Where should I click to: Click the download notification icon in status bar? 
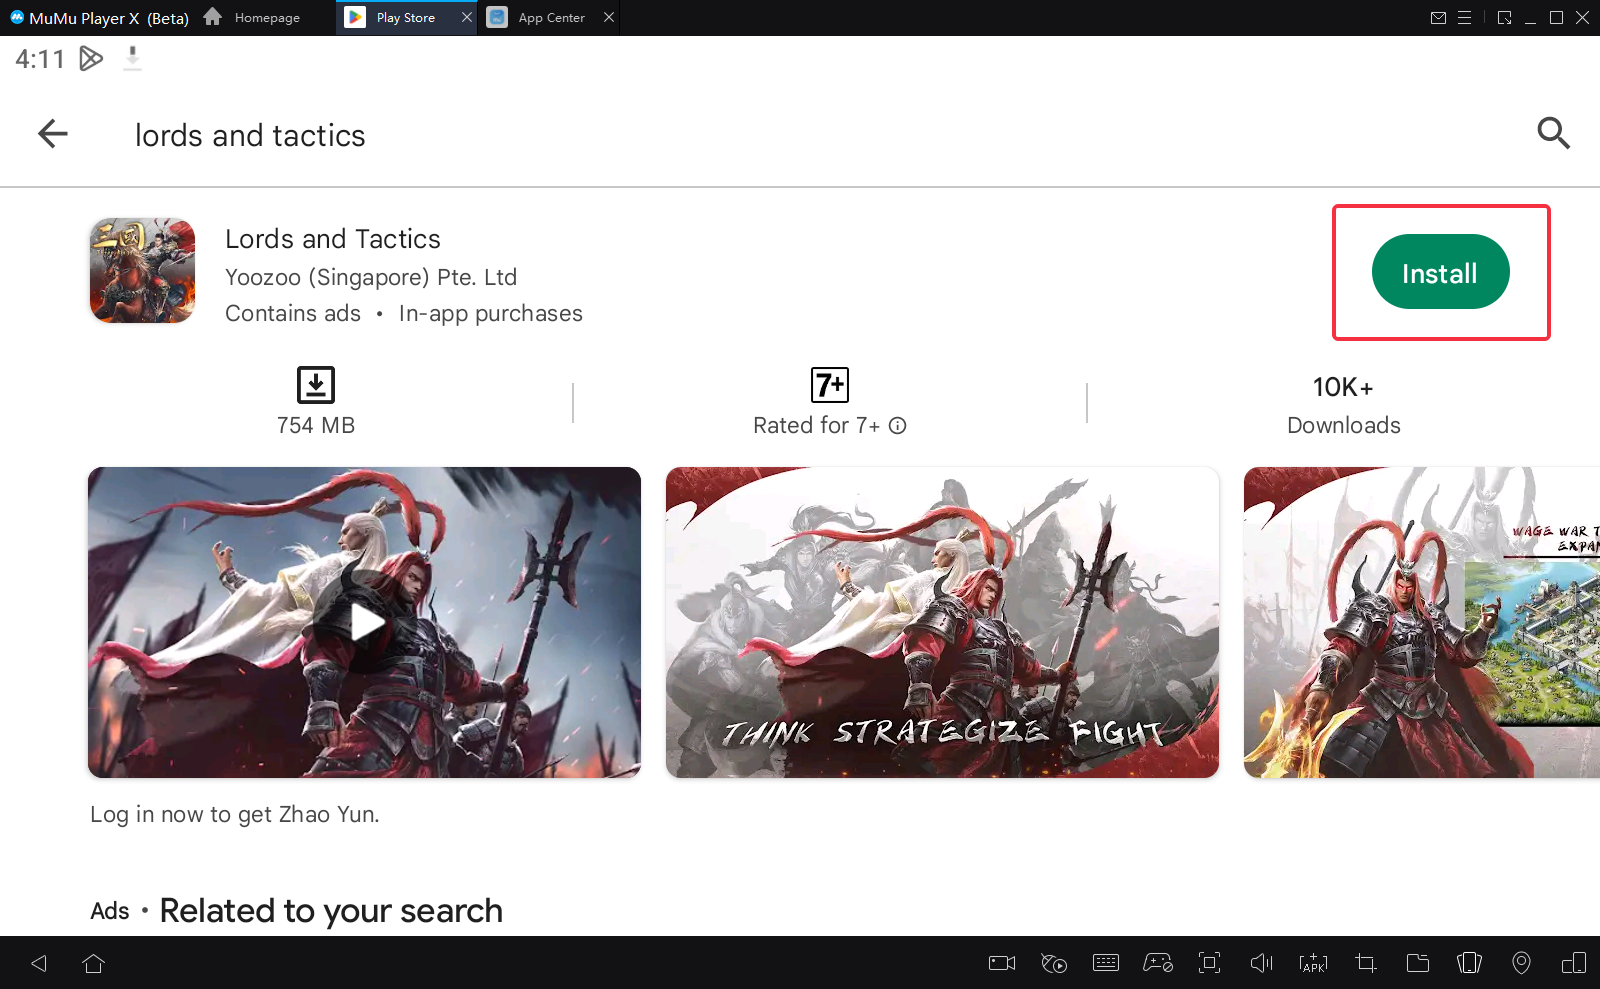[x=132, y=59]
